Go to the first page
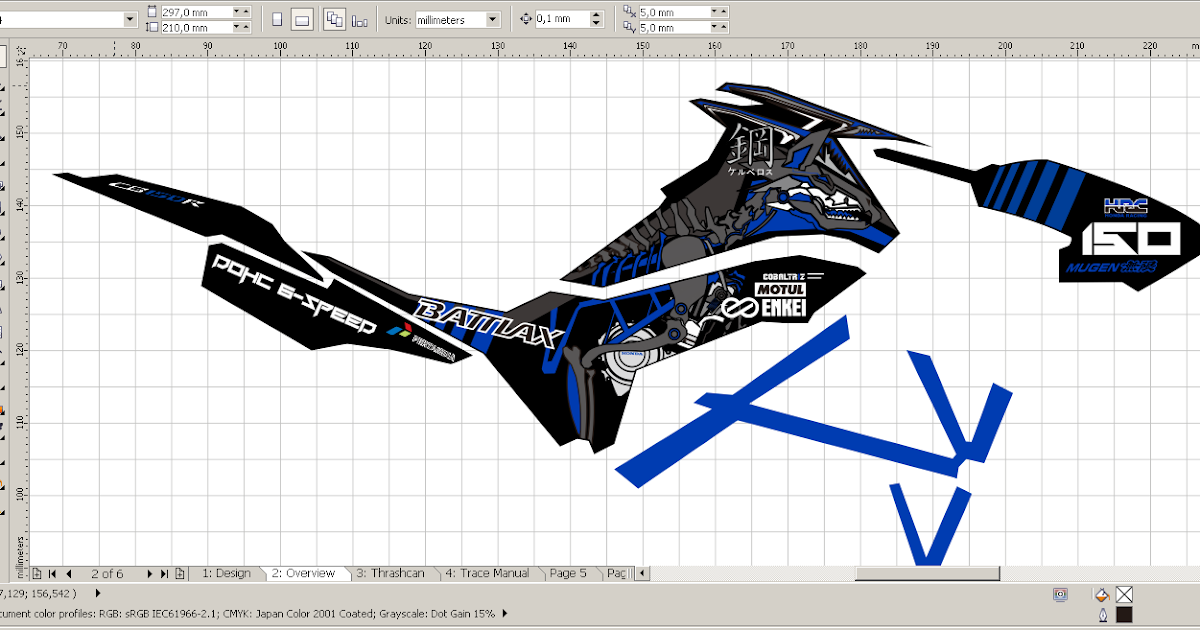The height and width of the screenshot is (630, 1200). click(x=52, y=573)
